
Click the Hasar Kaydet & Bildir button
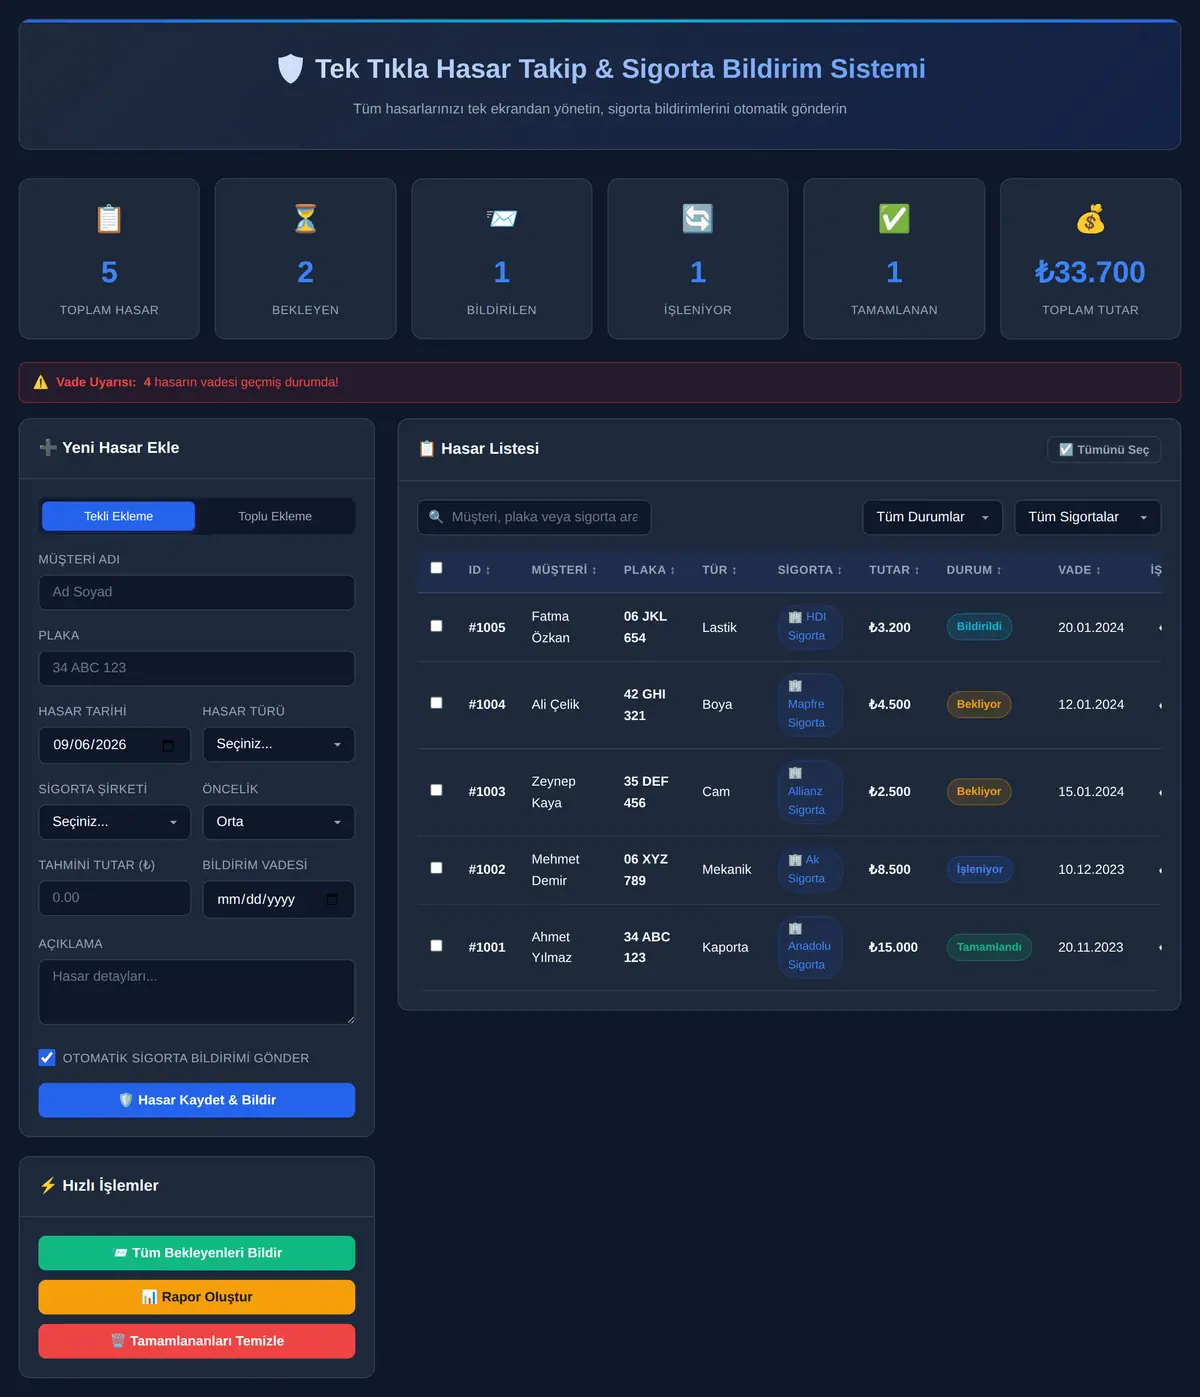(197, 1100)
